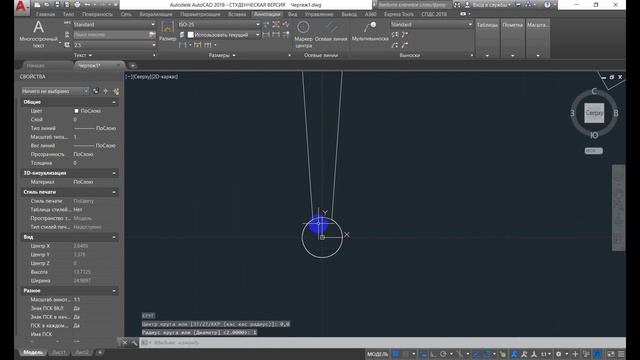Click the ViewCube Сверху face
Screen dimensions: 640x360
(x=594, y=113)
